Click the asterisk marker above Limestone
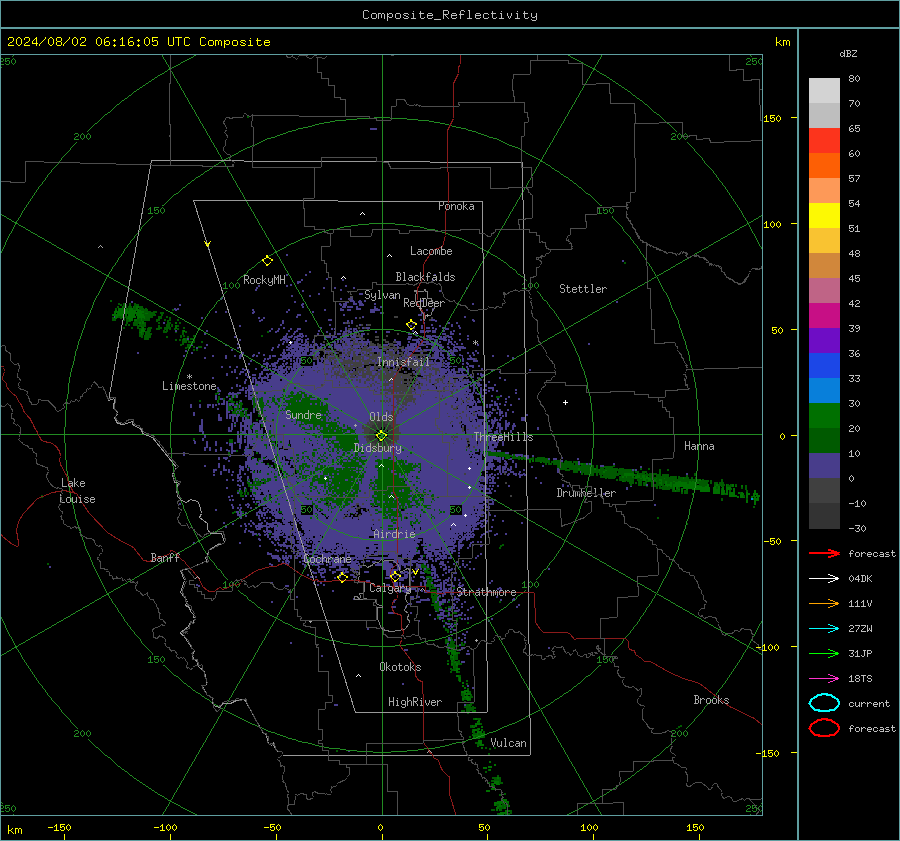This screenshot has width=900, height=841. (189, 377)
